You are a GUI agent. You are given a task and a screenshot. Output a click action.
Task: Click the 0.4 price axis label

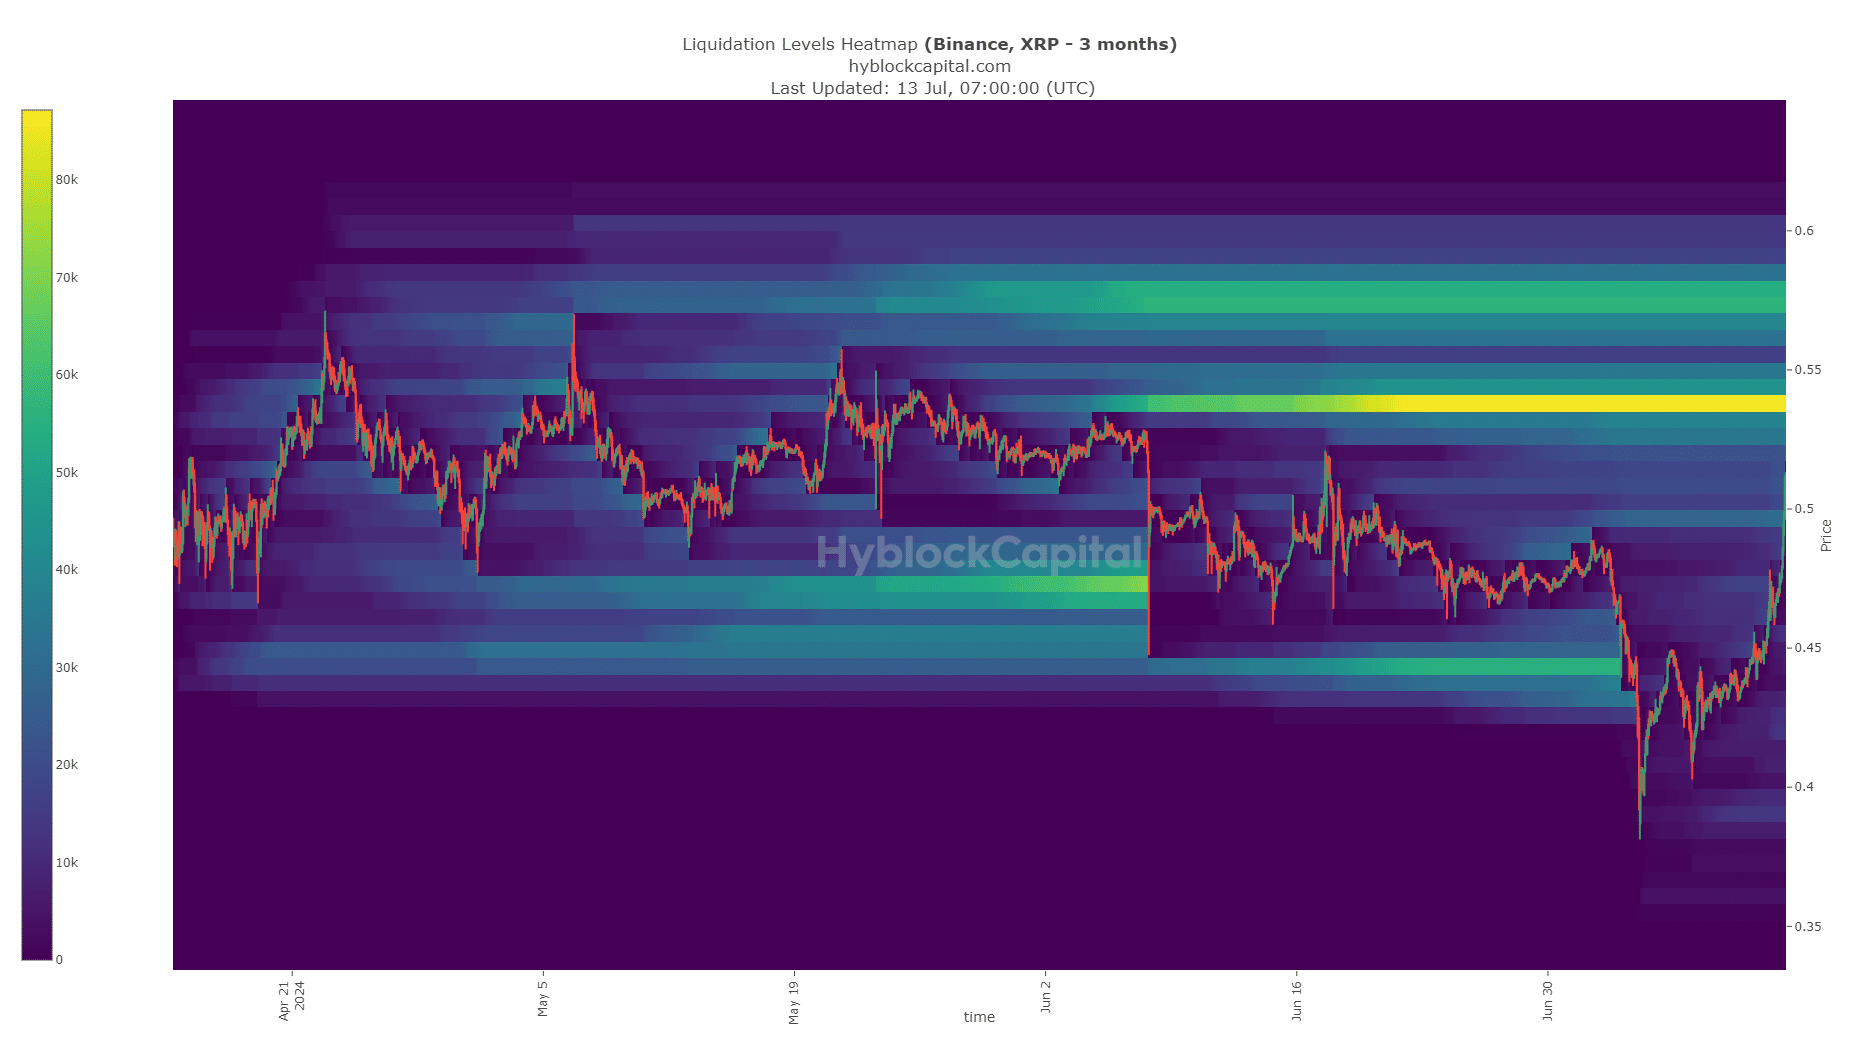1804,787
